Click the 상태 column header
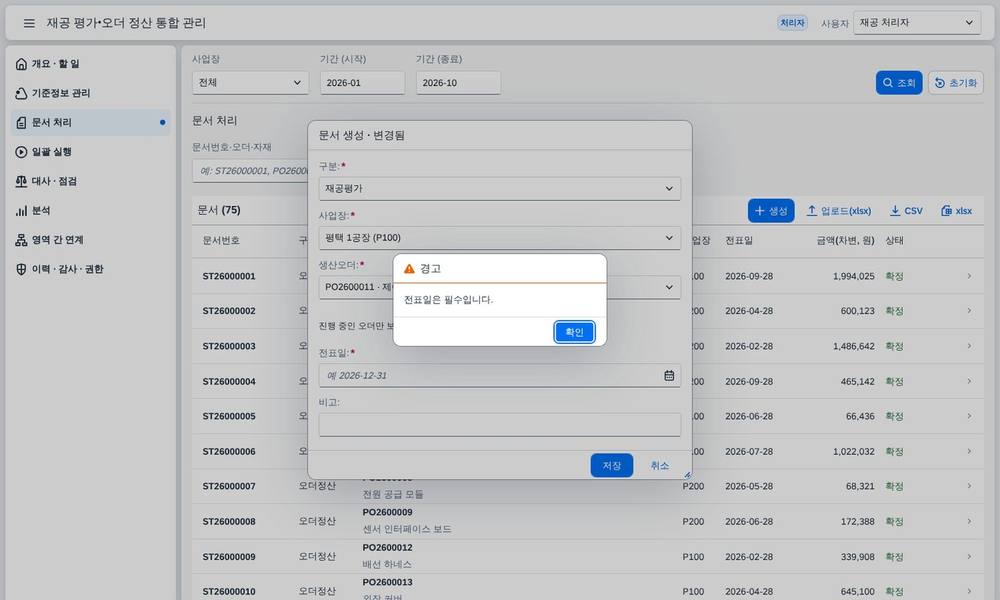 894,240
